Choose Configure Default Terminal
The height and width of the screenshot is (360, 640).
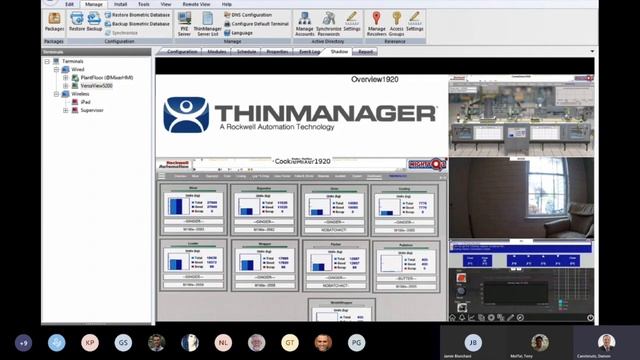(256, 24)
